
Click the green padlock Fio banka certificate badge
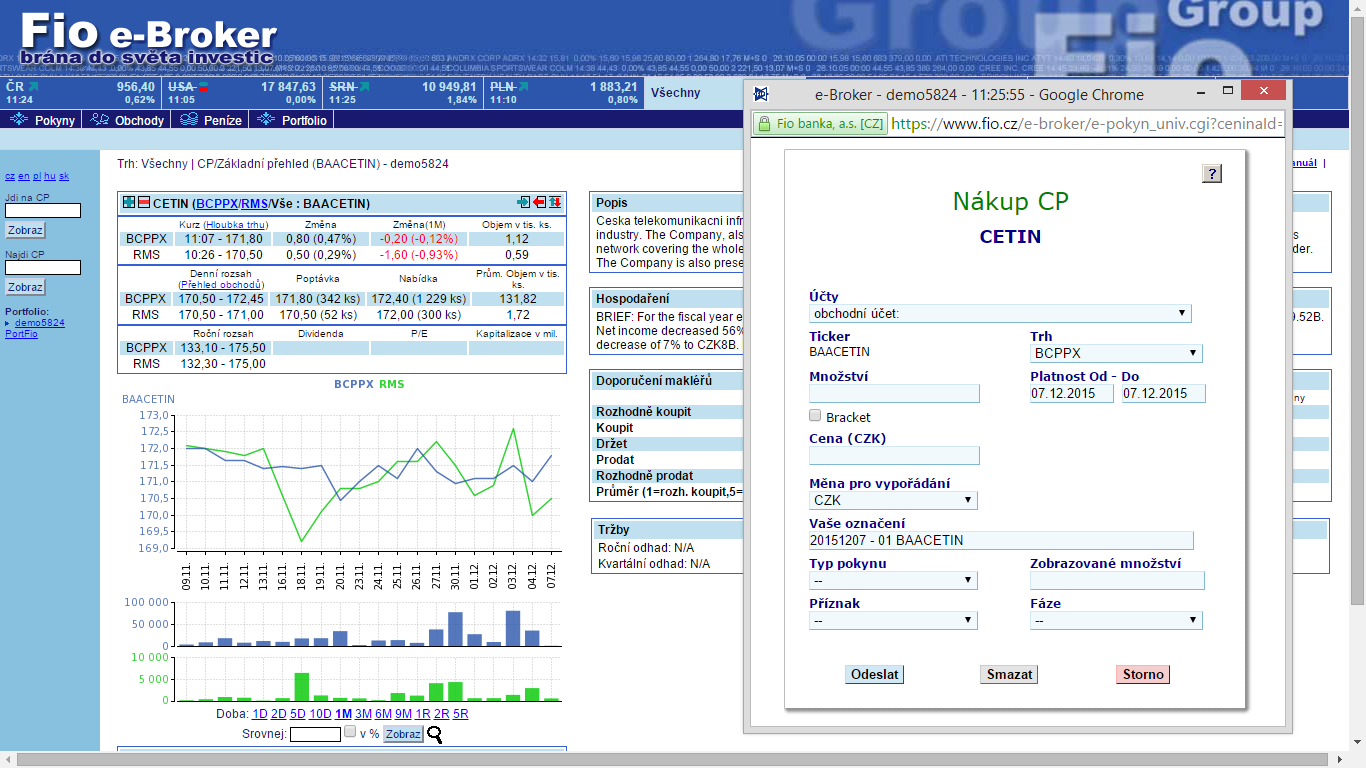[820, 124]
